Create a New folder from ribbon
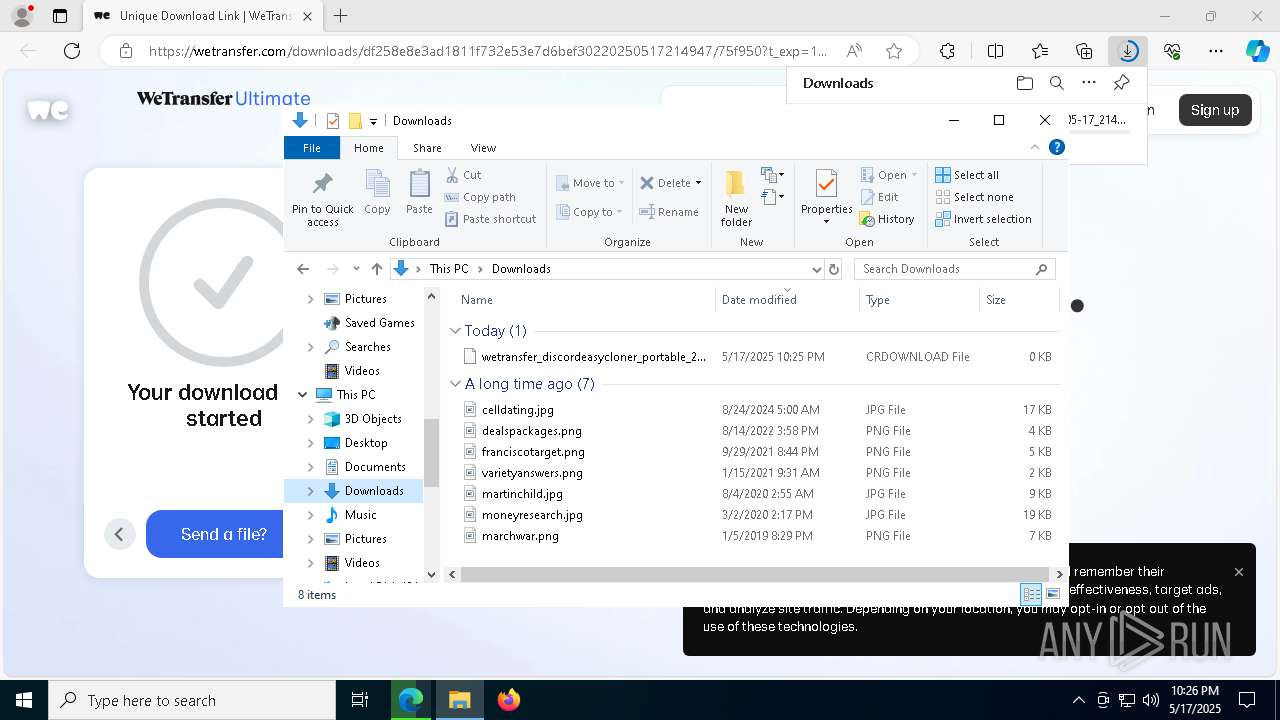Image resolution: width=1280 pixels, height=720 pixels. point(736,198)
